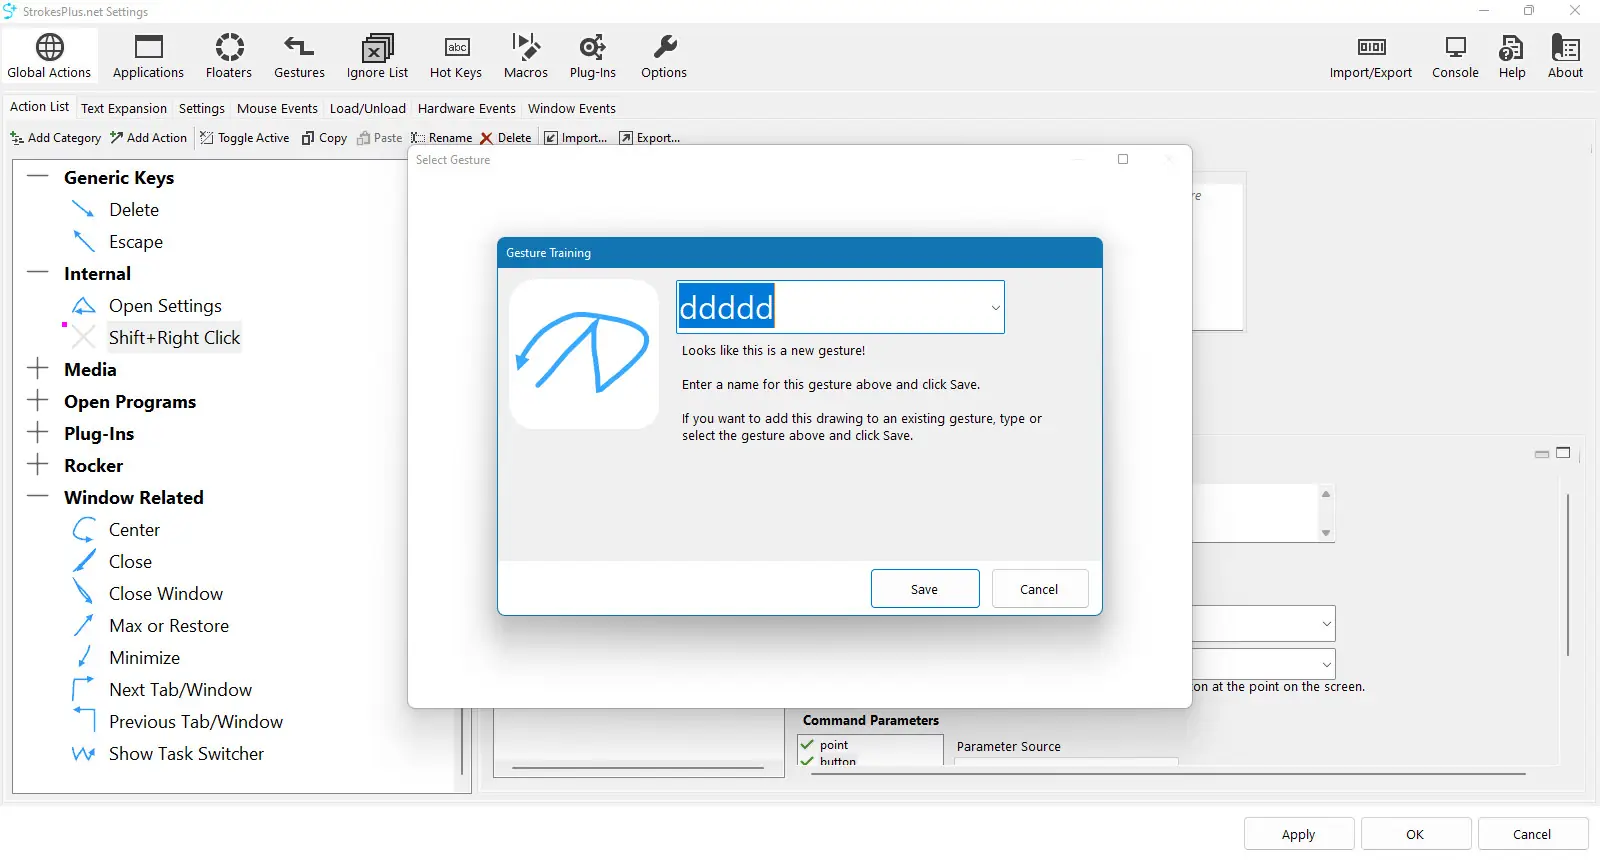This screenshot has width=1600, height=860.
Task: Open the Help section
Action: click(1512, 56)
